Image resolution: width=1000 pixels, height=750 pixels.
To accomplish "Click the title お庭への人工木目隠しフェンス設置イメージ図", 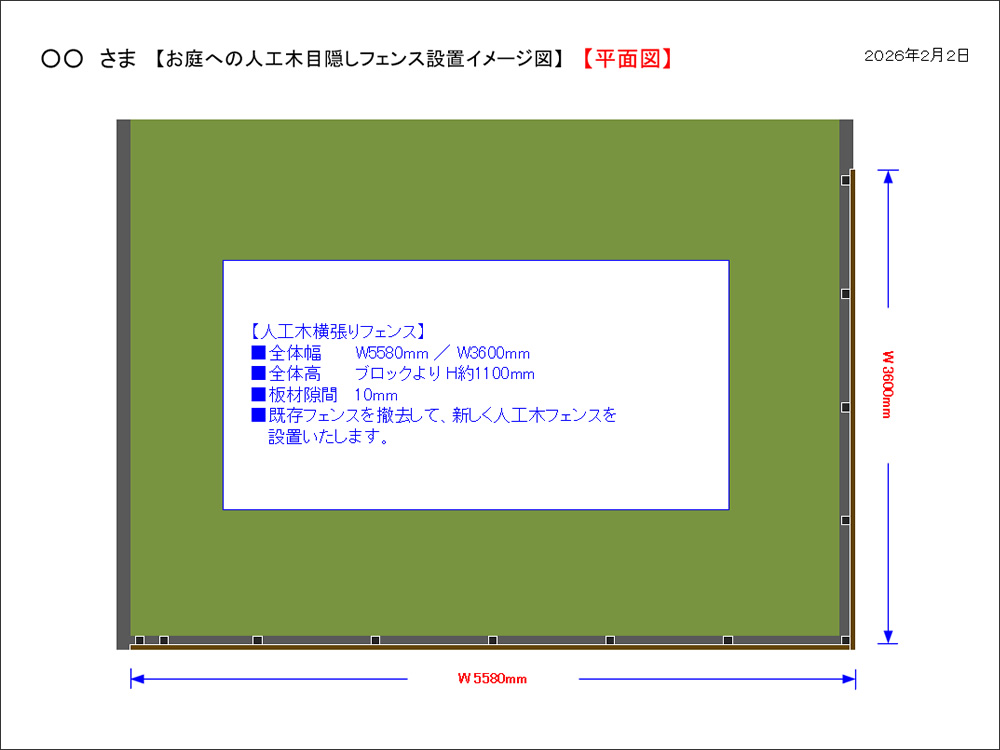I will click(358, 59).
